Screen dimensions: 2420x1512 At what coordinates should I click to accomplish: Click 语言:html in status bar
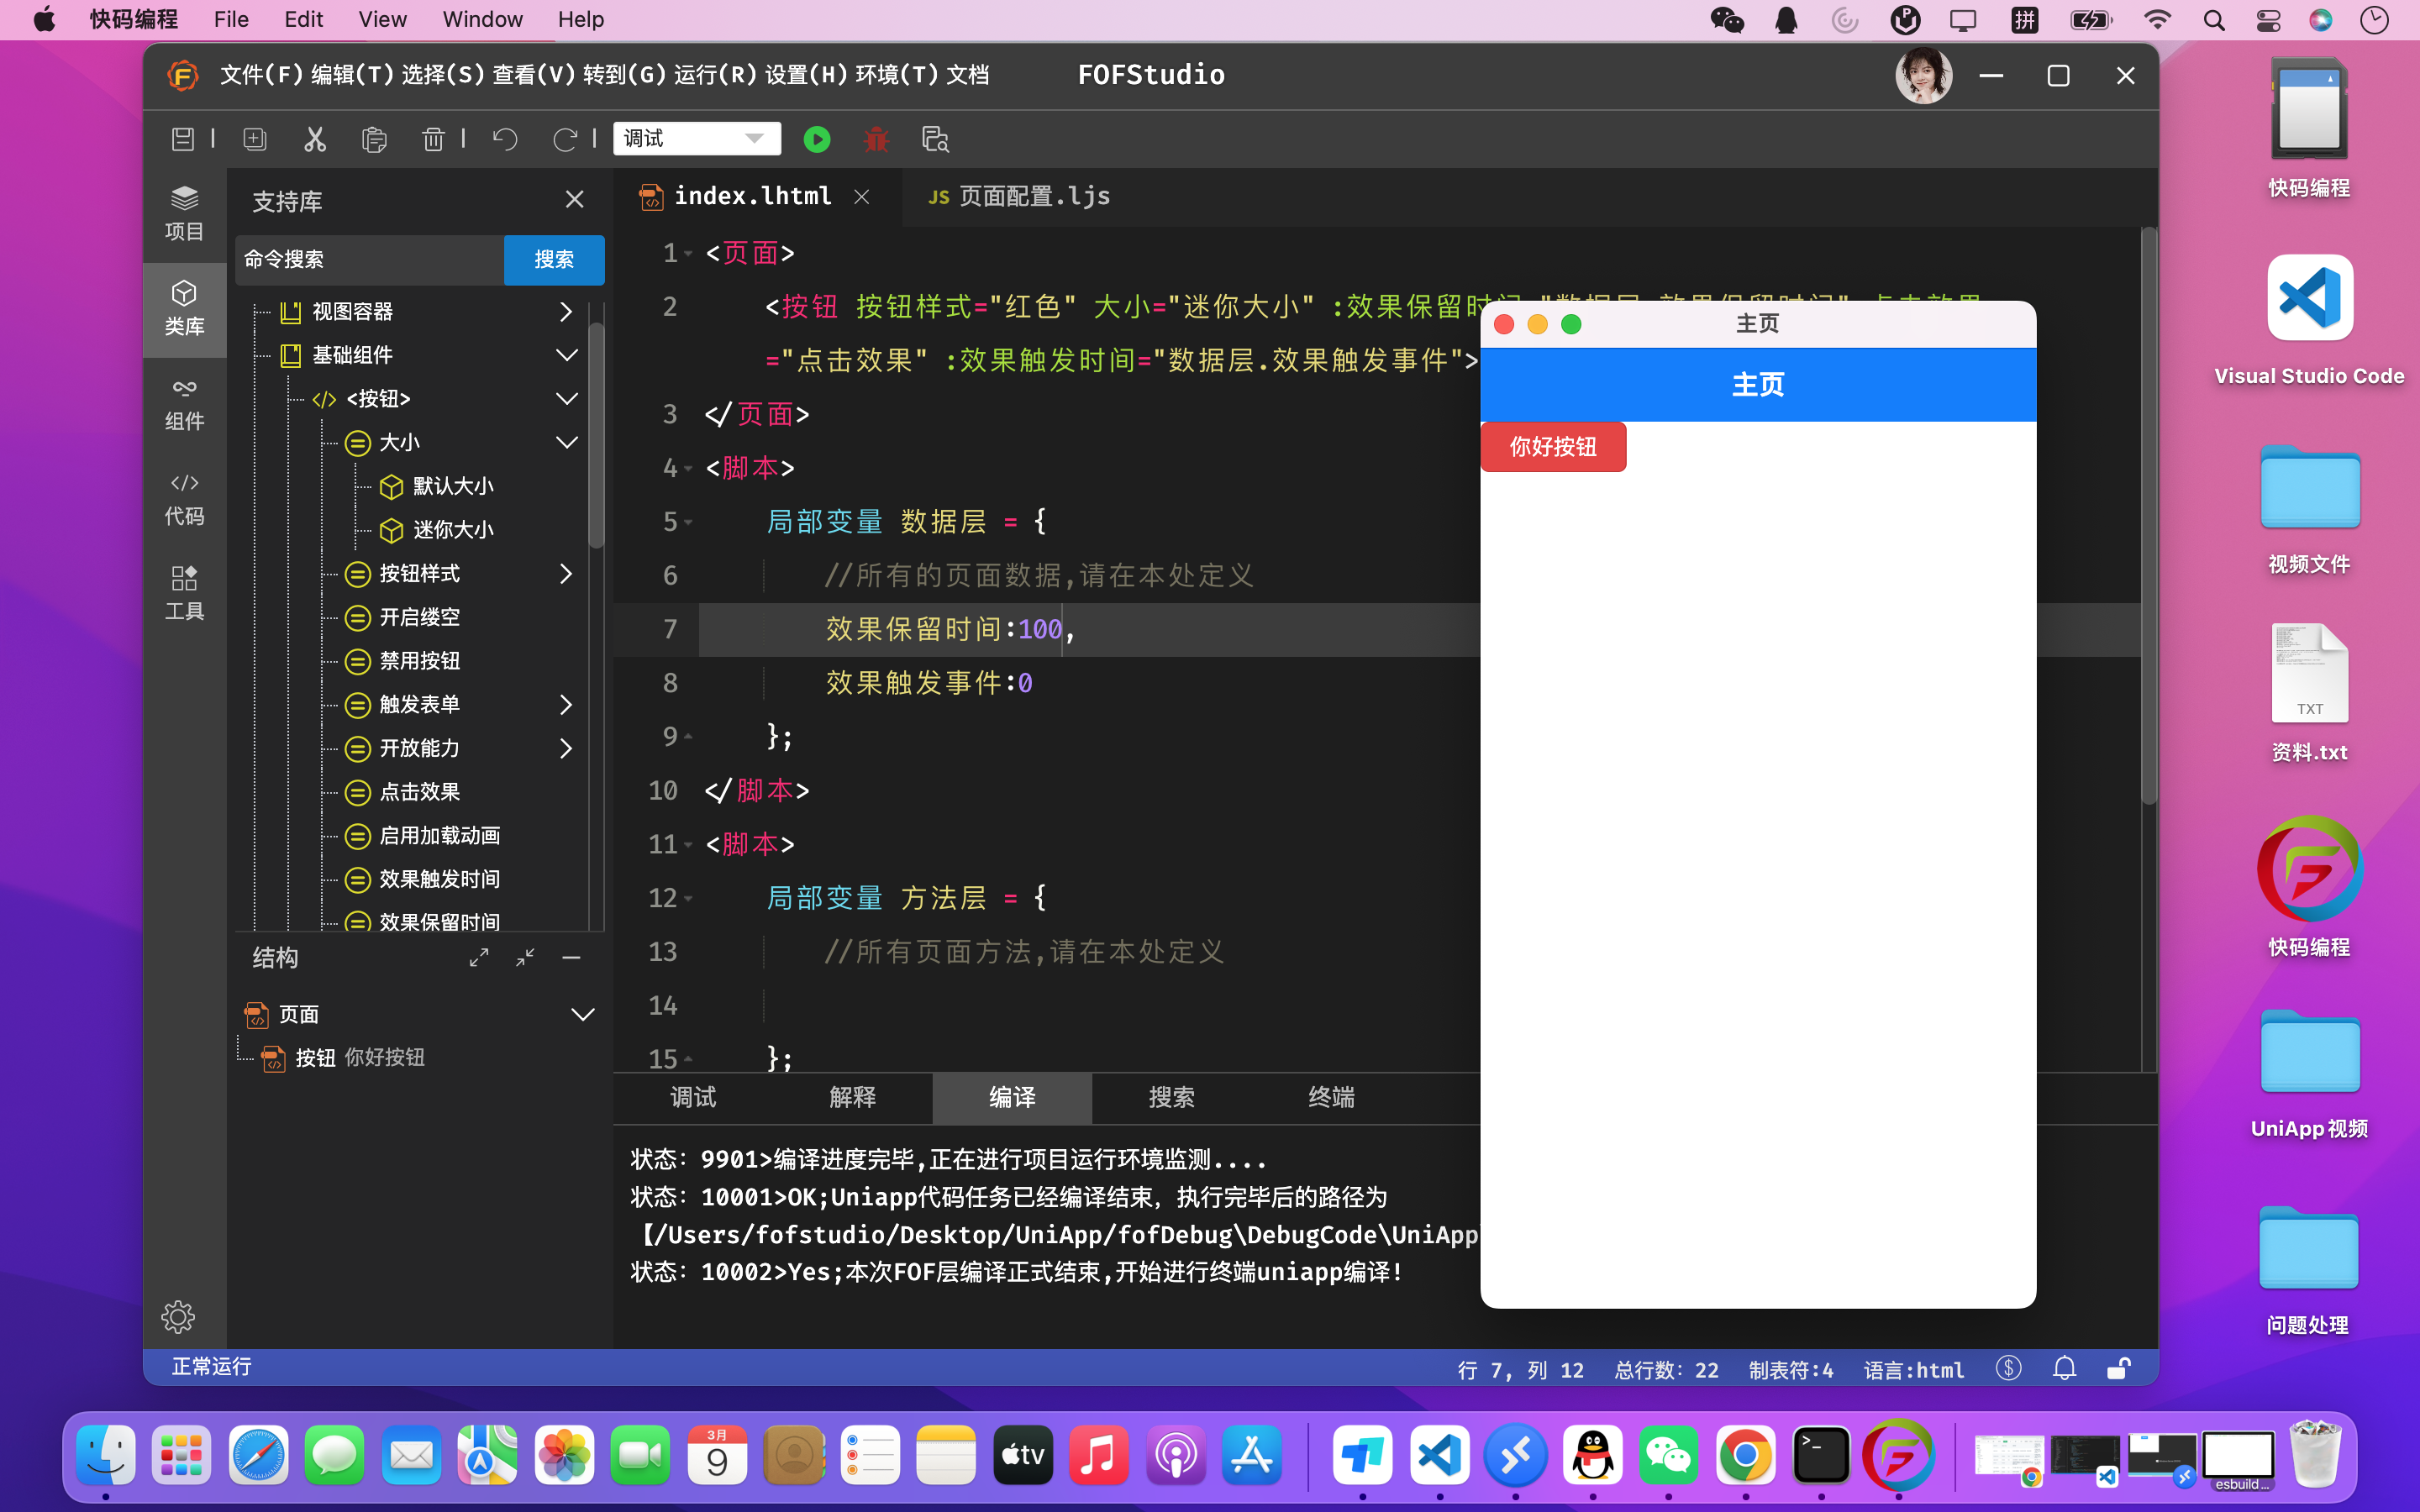[1914, 1369]
